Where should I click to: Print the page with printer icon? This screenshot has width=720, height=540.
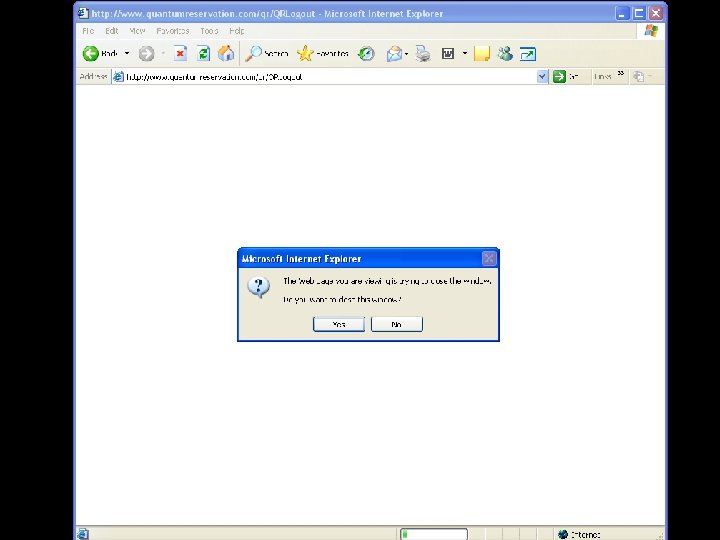pyautogui.click(x=423, y=54)
